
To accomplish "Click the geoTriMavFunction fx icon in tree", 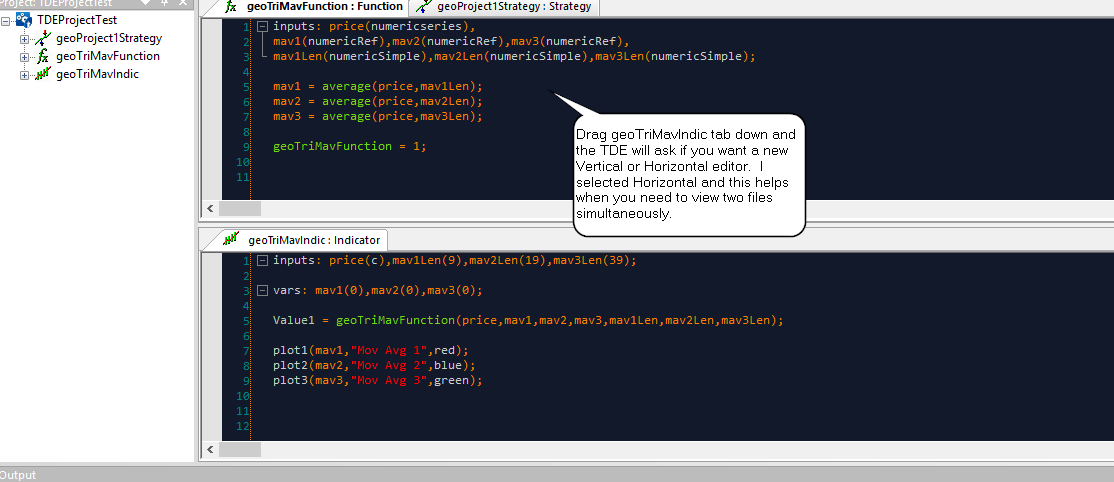I will point(42,56).
